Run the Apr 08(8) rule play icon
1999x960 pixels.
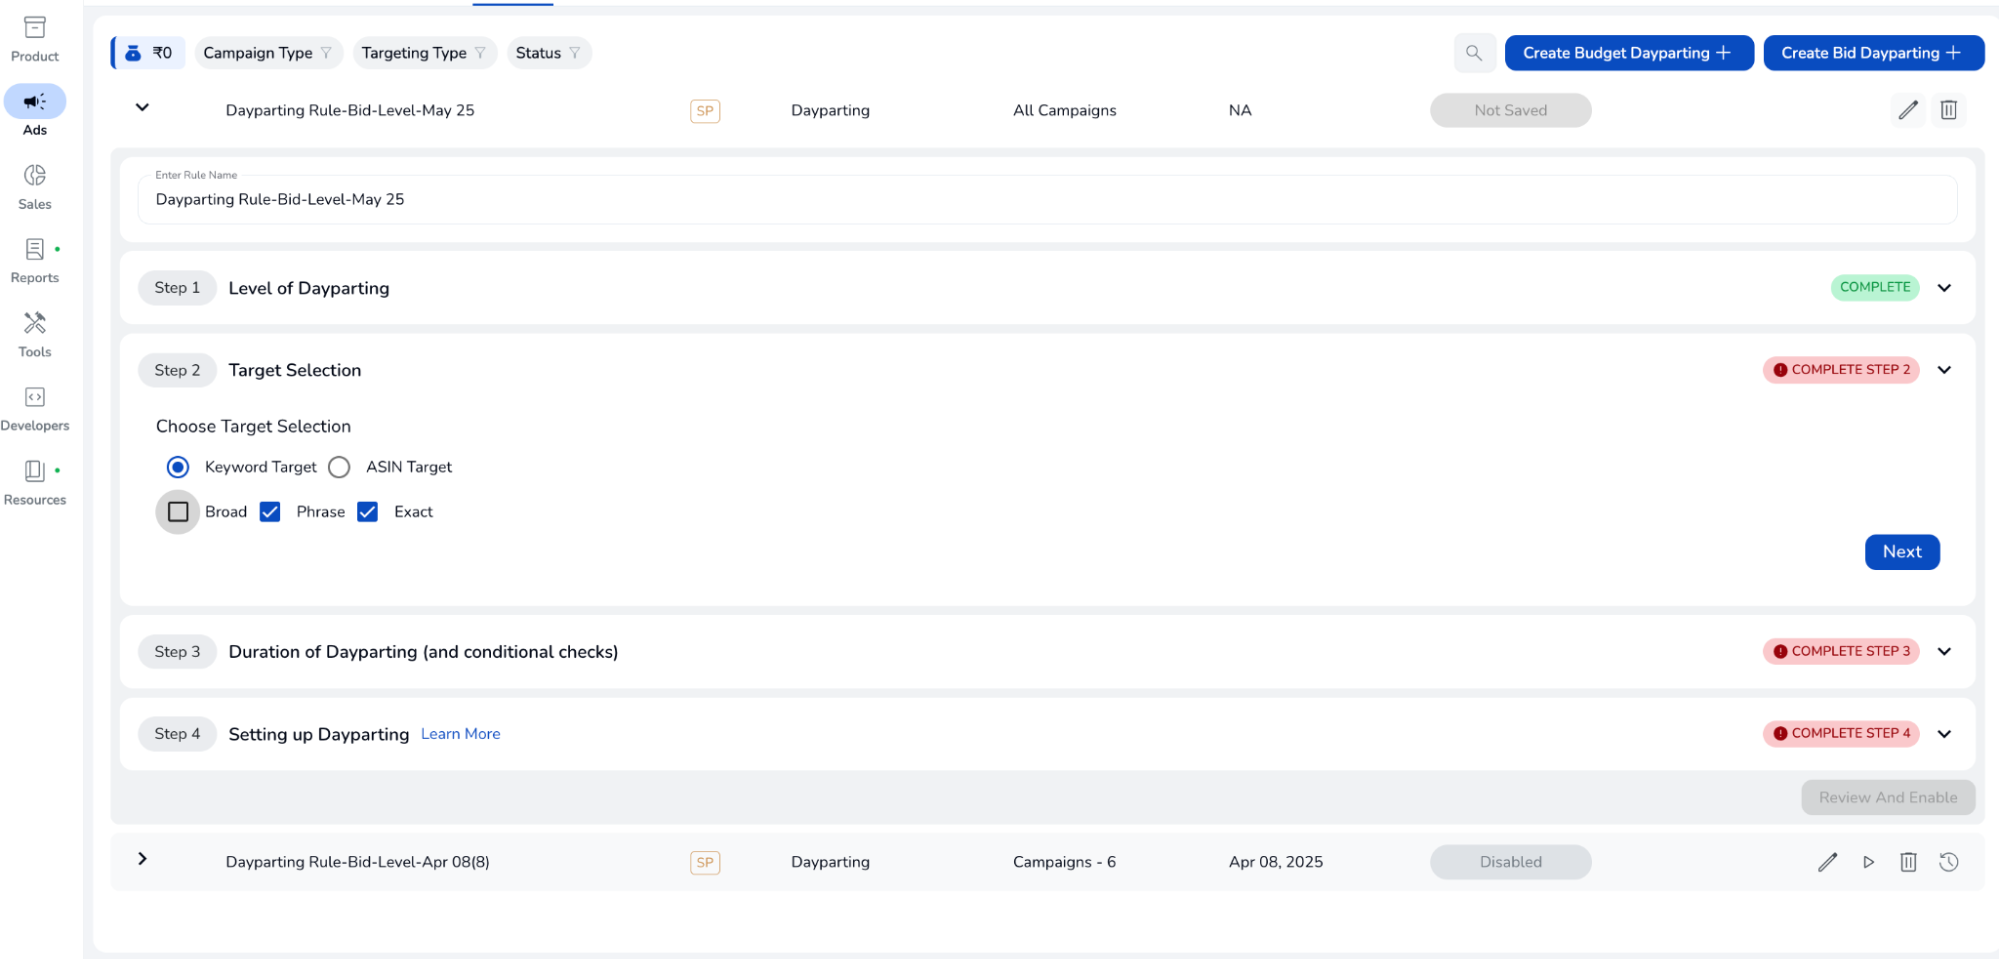click(x=1868, y=862)
